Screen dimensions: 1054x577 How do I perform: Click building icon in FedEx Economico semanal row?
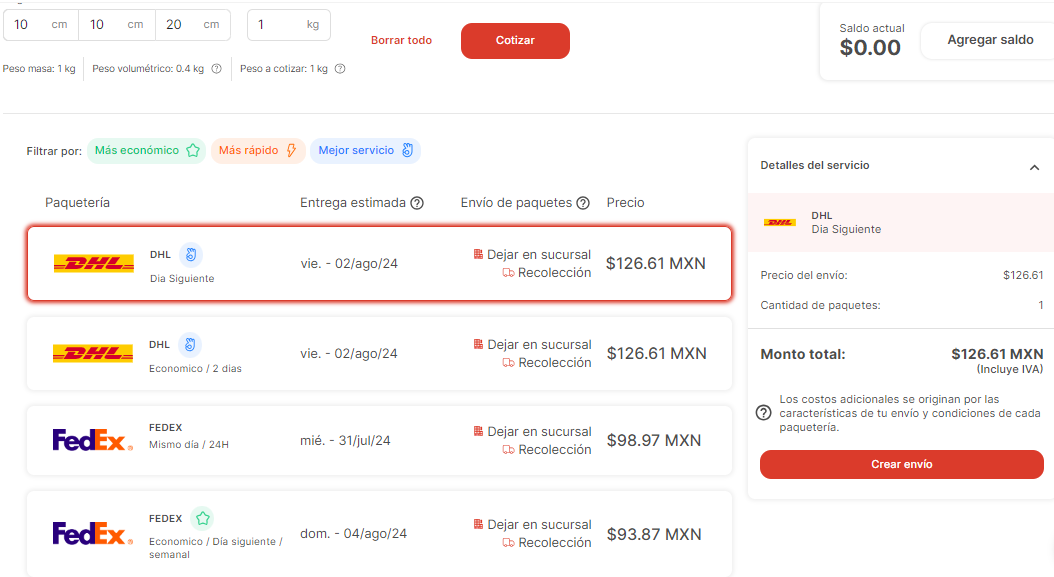coord(478,524)
